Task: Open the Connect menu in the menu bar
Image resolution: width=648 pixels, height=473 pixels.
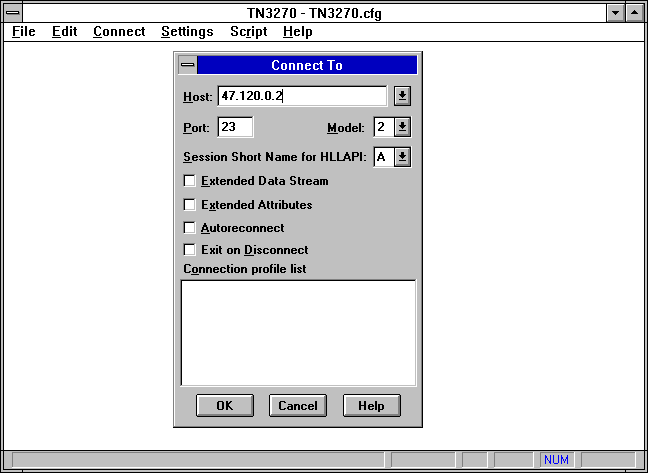Action: coord(119,31)
